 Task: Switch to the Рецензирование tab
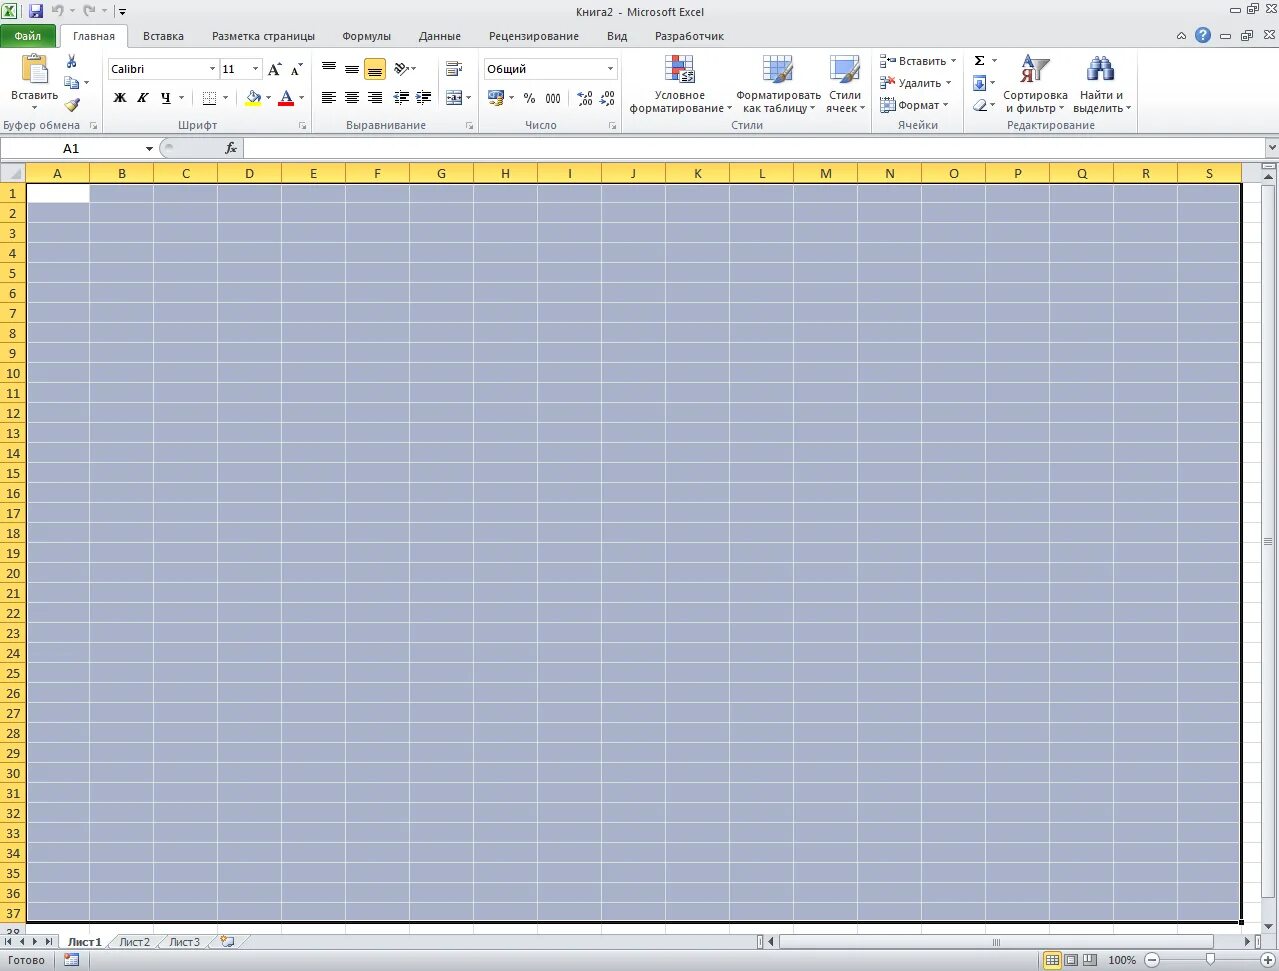(534, 36)
